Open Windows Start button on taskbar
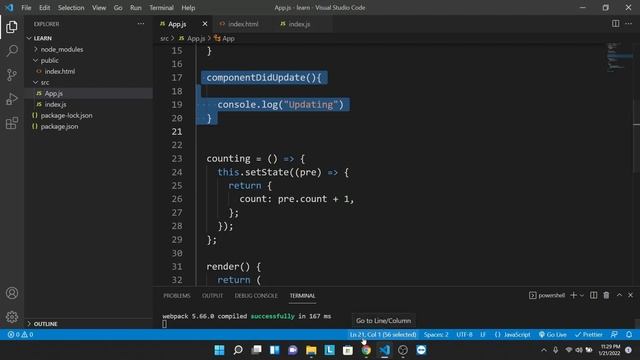 click(219, 350)
